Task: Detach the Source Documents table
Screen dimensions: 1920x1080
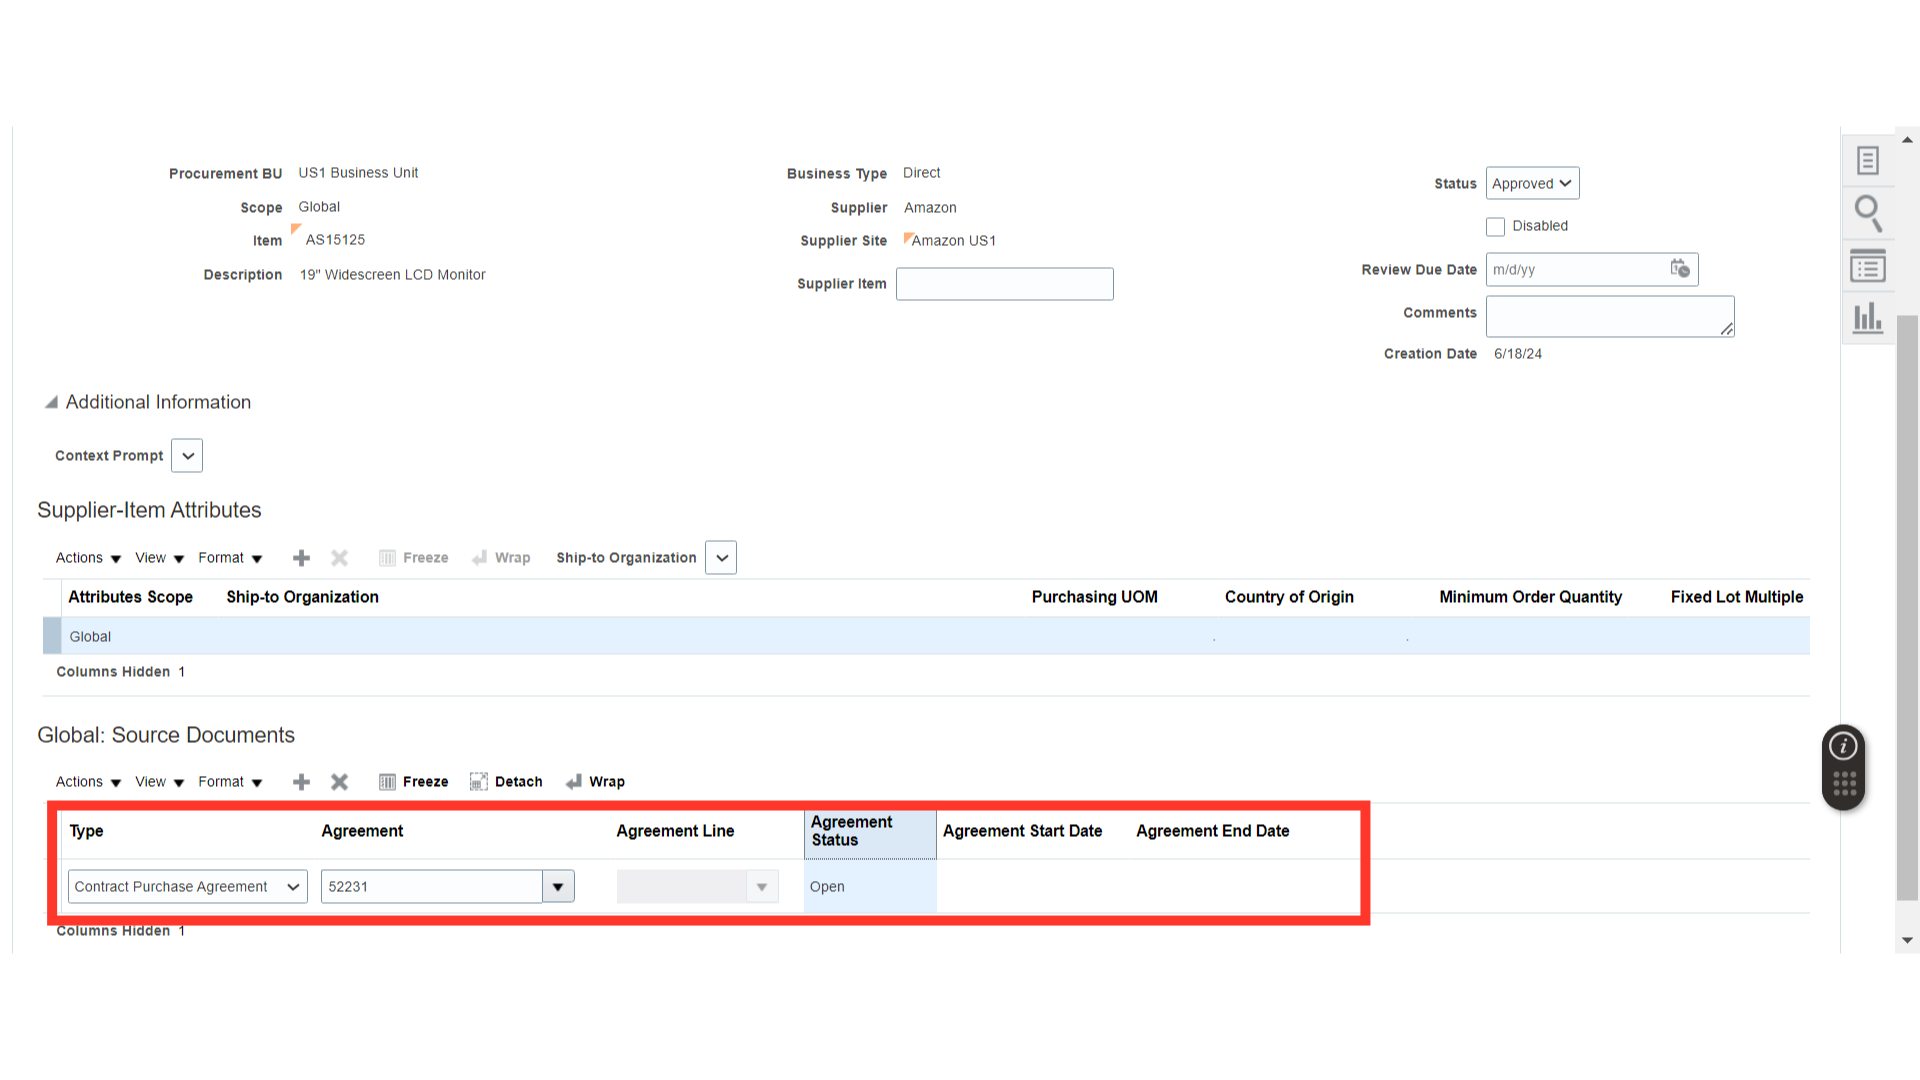Action: pos(507,782)
